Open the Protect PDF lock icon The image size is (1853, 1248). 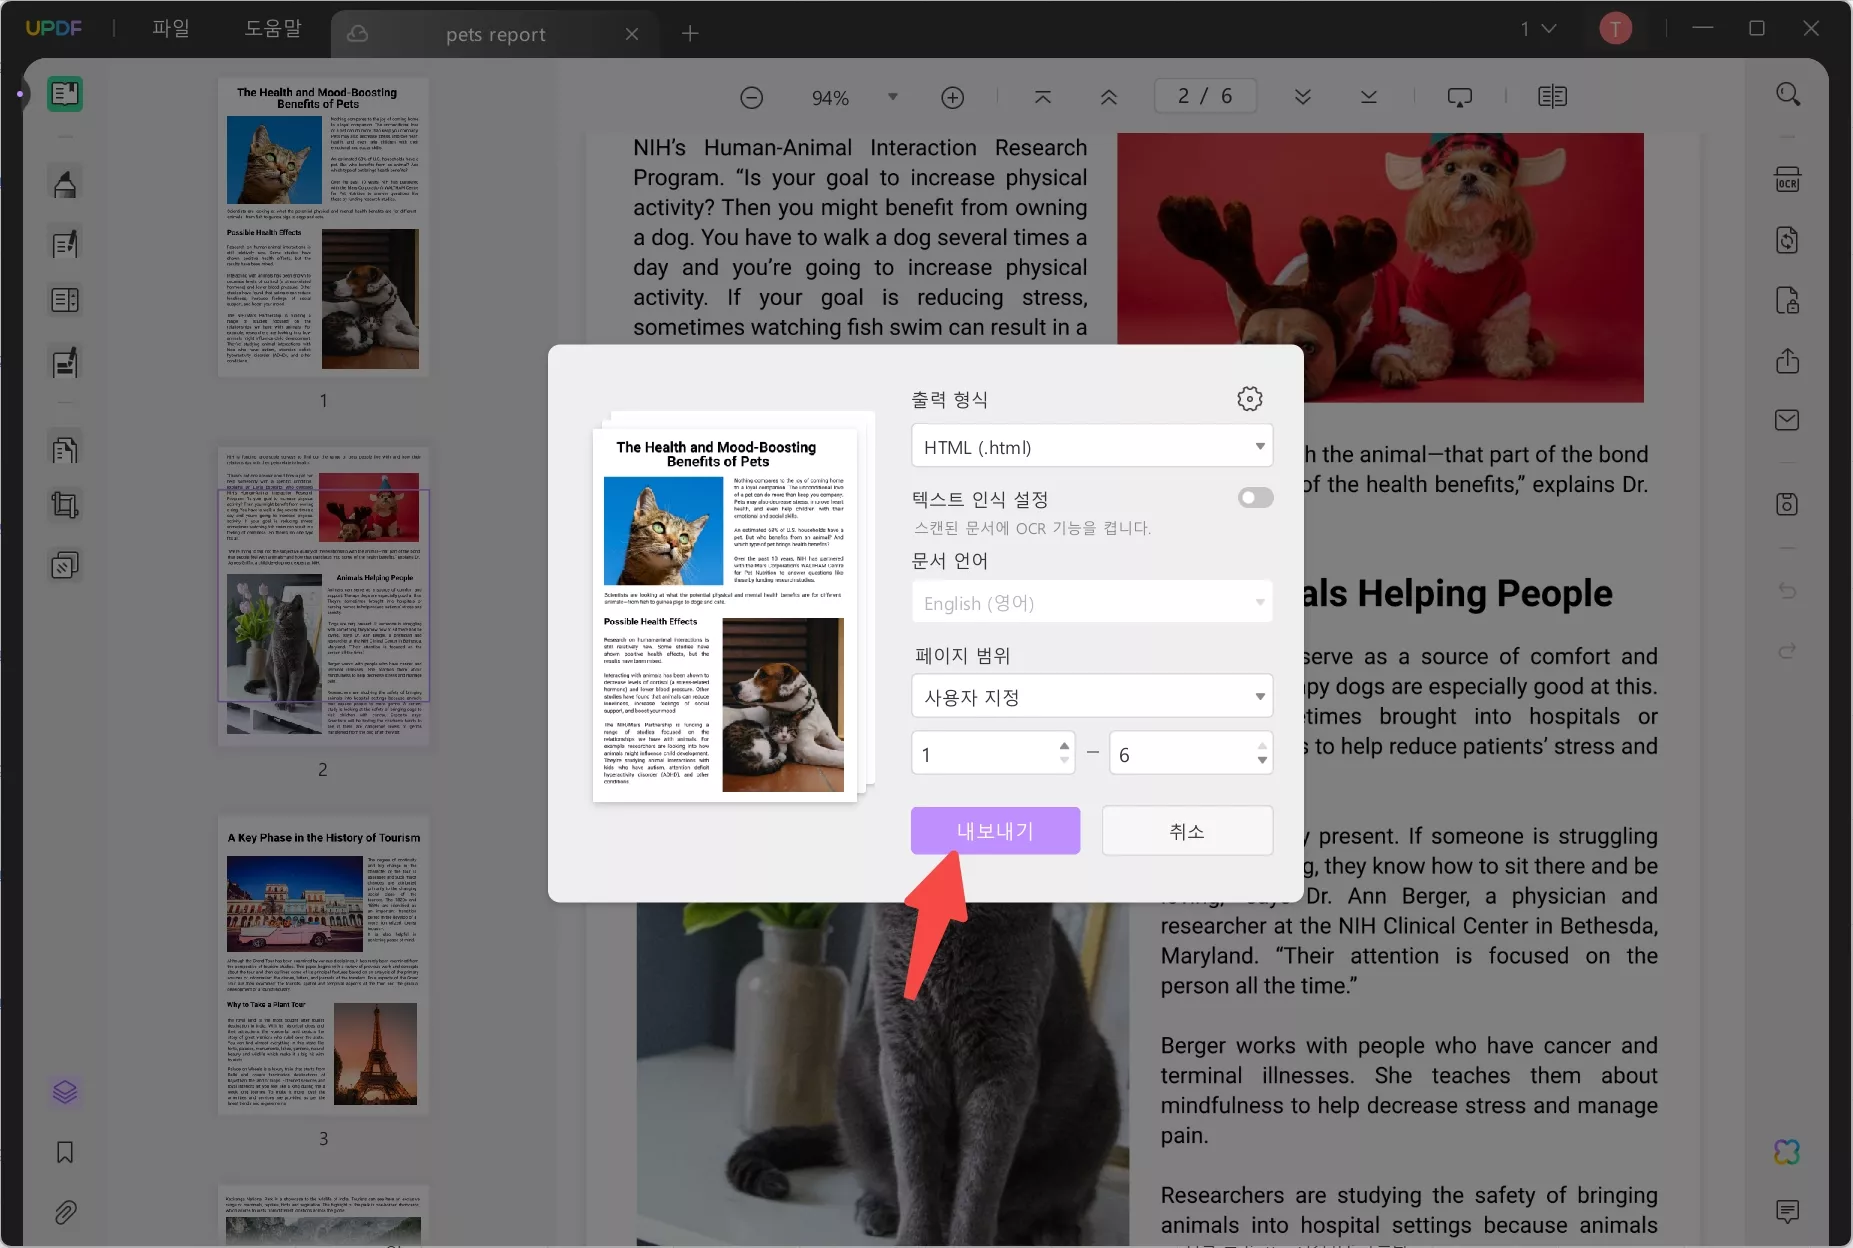coord(1788,300)
